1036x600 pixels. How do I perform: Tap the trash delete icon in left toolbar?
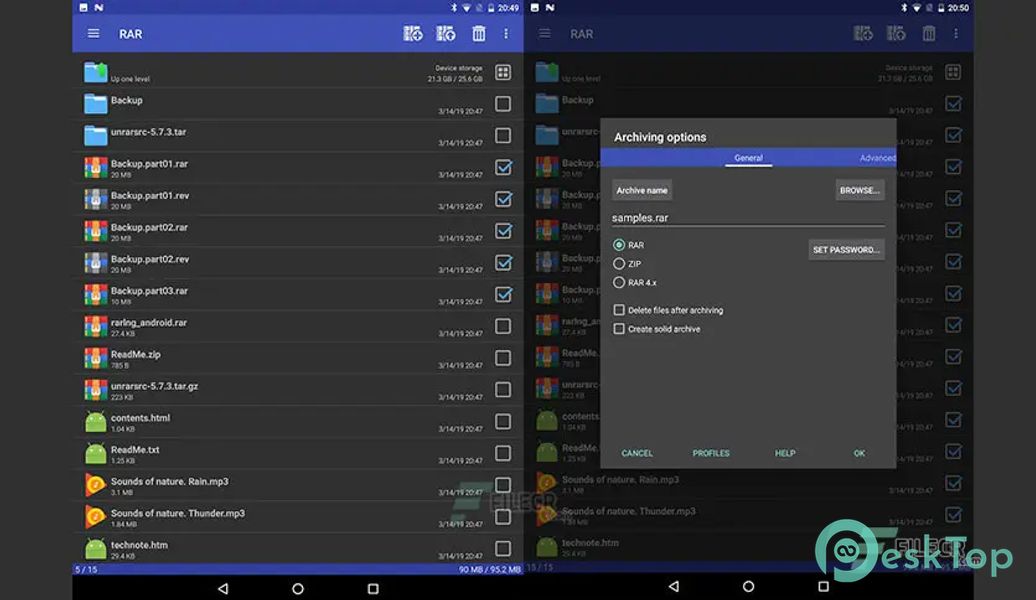(x=479, y=34)
